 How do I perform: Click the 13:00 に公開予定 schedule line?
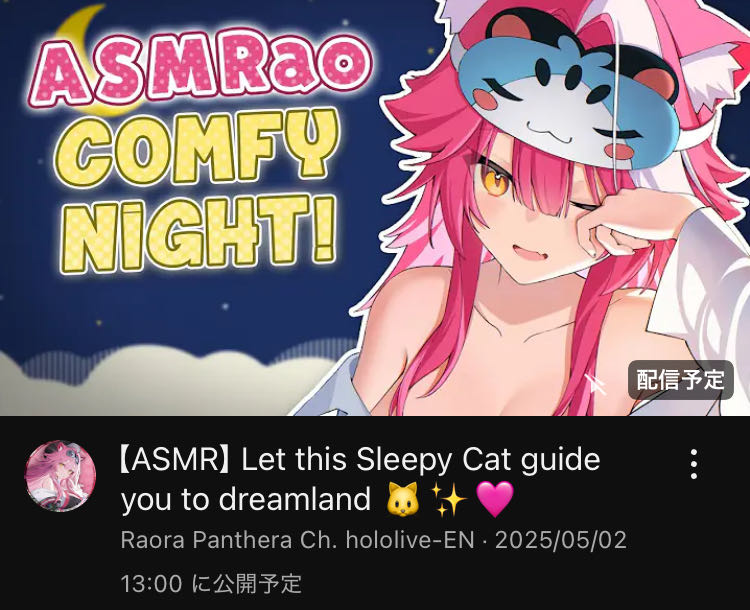click(211, 584)
